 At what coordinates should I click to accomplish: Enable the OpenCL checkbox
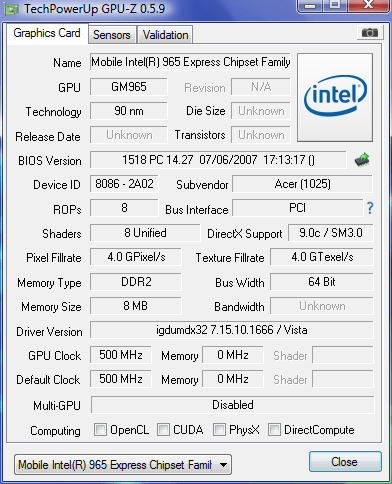pyautogui.click(x=100, y=429)
